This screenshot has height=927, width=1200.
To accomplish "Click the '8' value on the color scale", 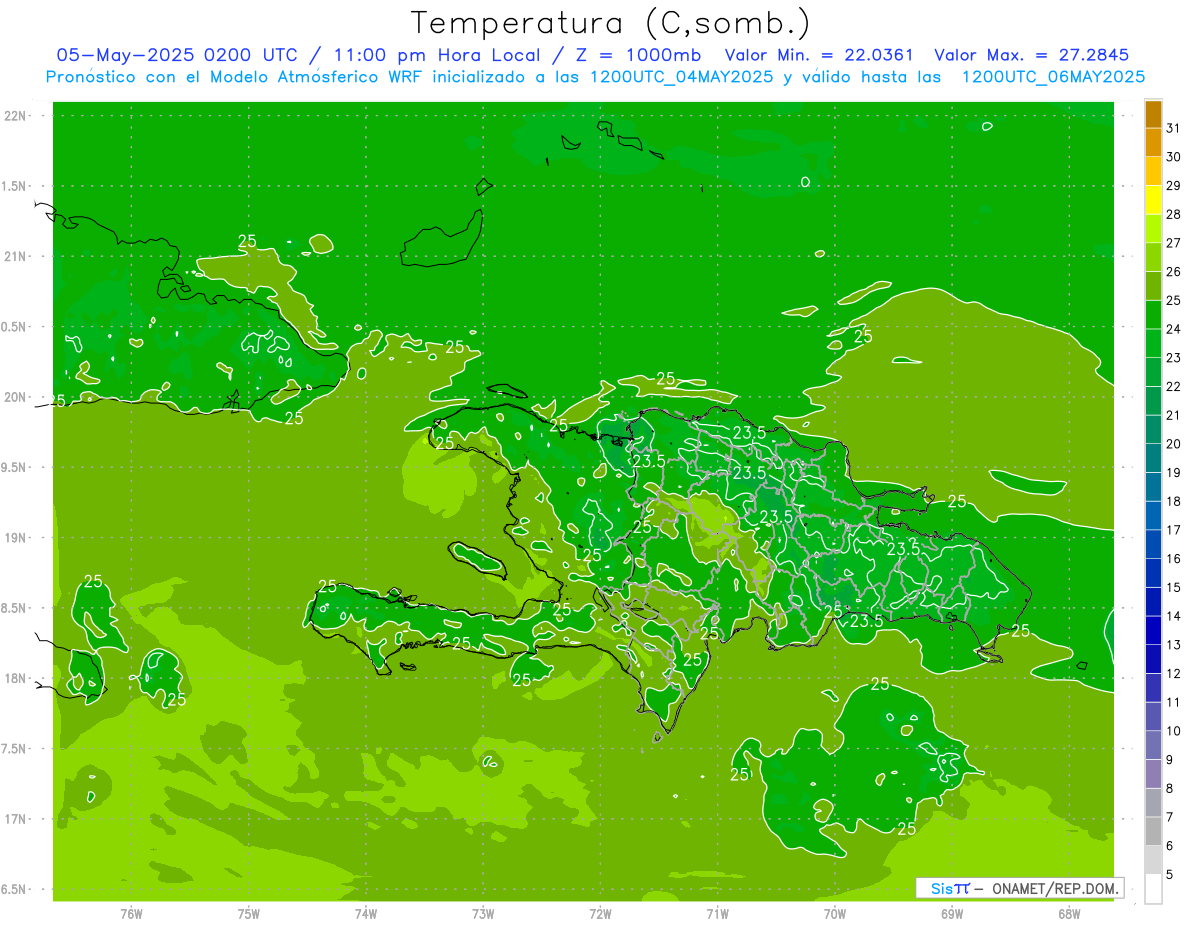I will point(1170,789).
